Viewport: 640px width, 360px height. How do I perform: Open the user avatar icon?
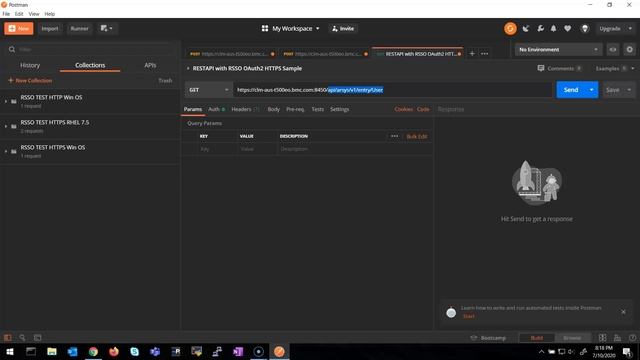coord(585,29)
